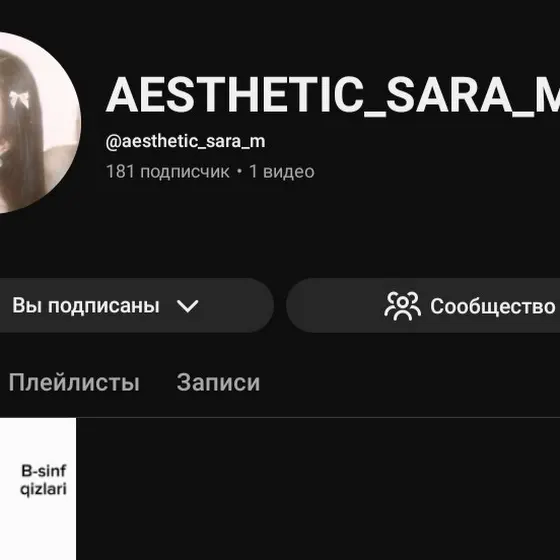The image size is (560, 560).
Task: Click the 1 видео count
Action: tap(282, 172)
